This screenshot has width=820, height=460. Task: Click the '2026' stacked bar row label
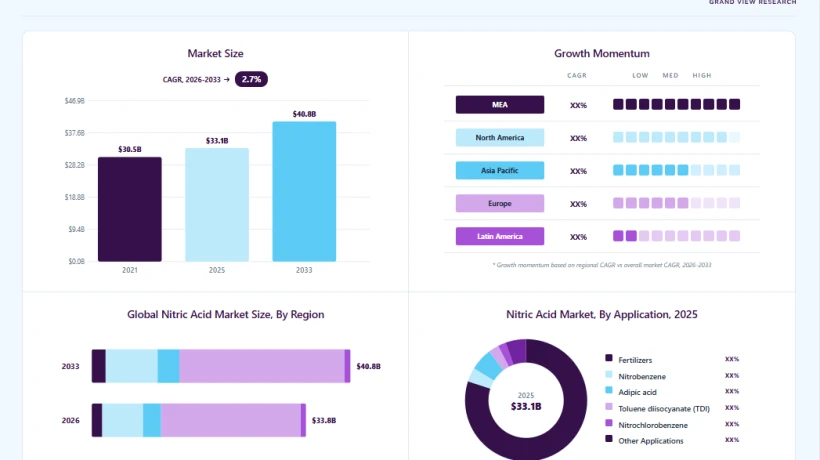tap(71, 420)
